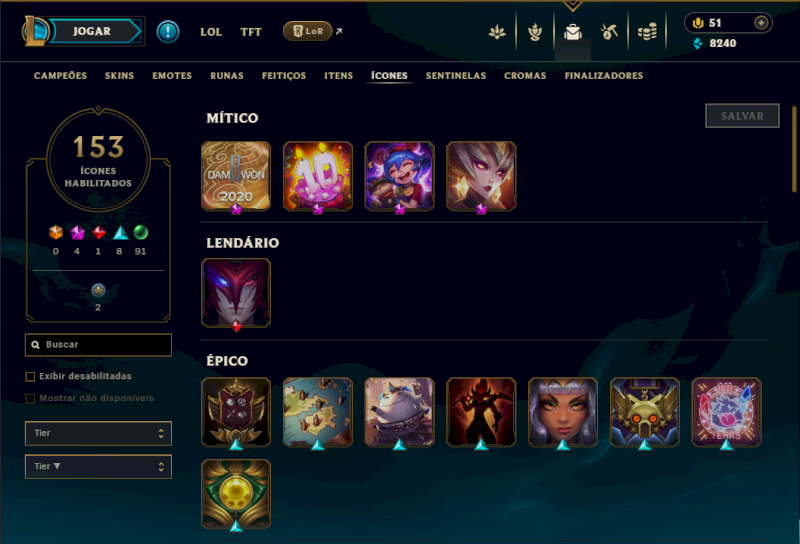Click the JOGAR play button
Screen dimensions: 800x544
92,31
